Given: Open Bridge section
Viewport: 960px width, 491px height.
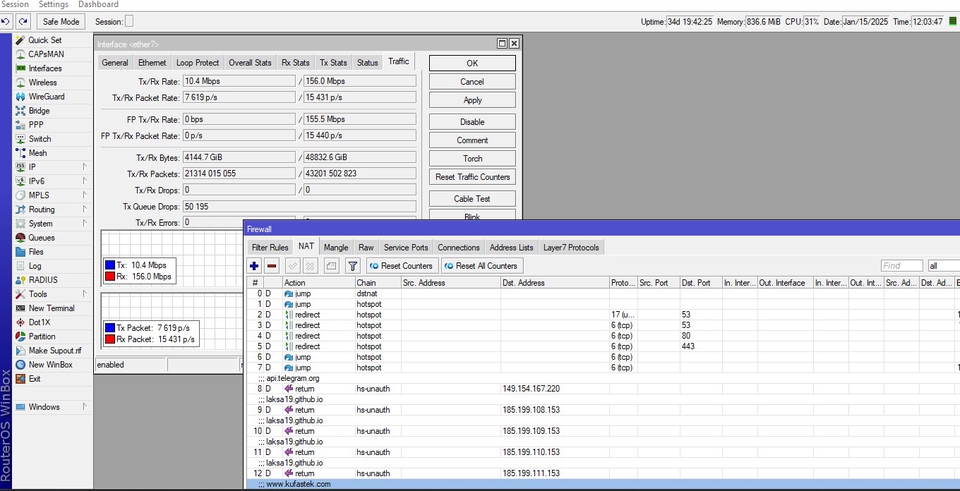Looking at the screenshot, I should 39,110.
